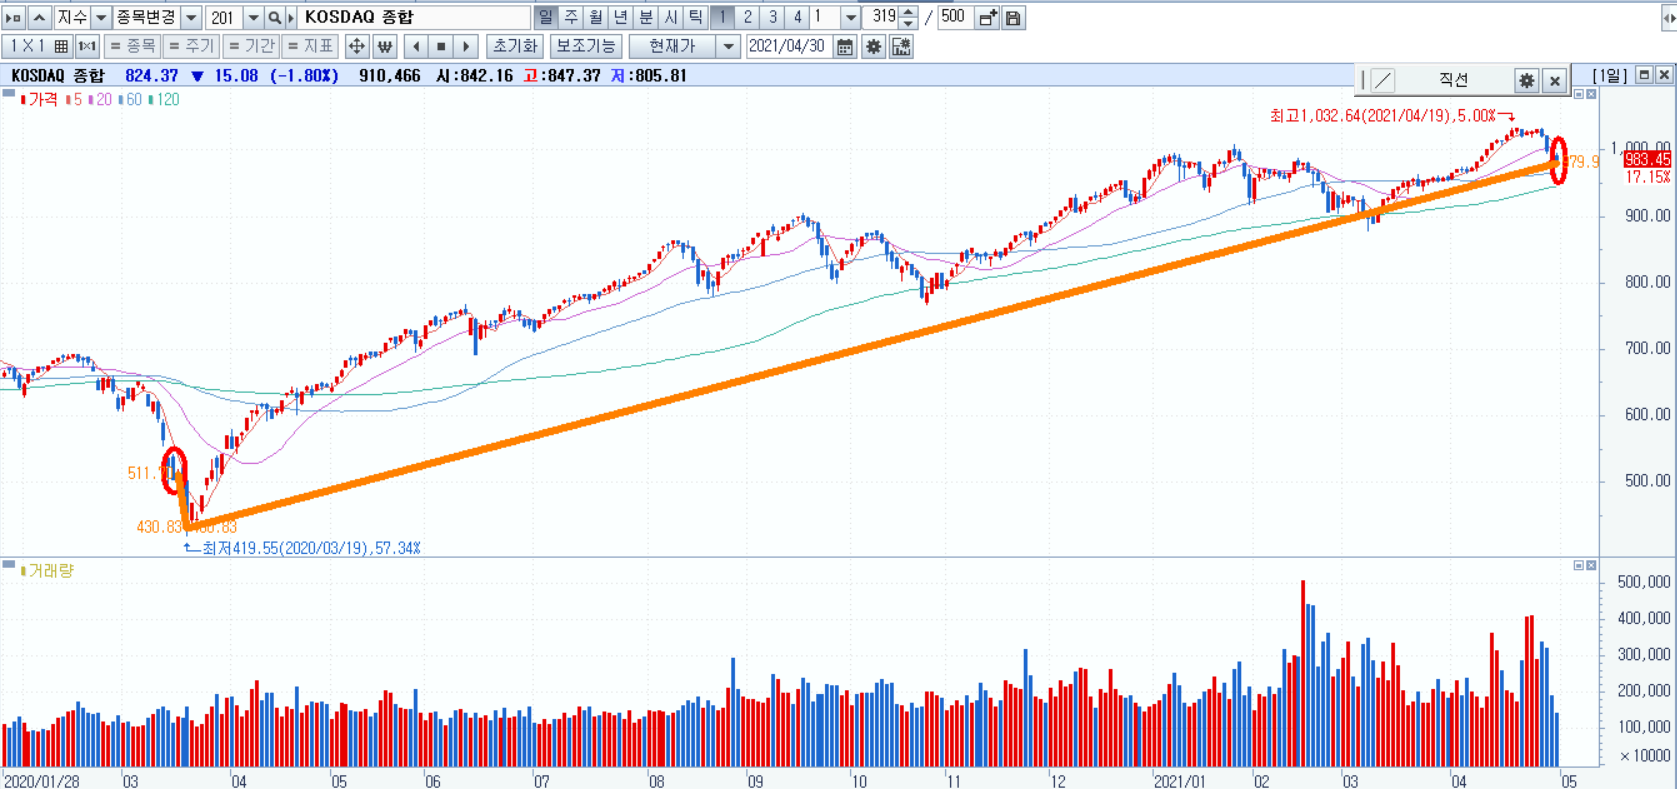Click the won currency symbol icon
The width and height of the screenshot is (1677, 789).
(x=385, y=46)
